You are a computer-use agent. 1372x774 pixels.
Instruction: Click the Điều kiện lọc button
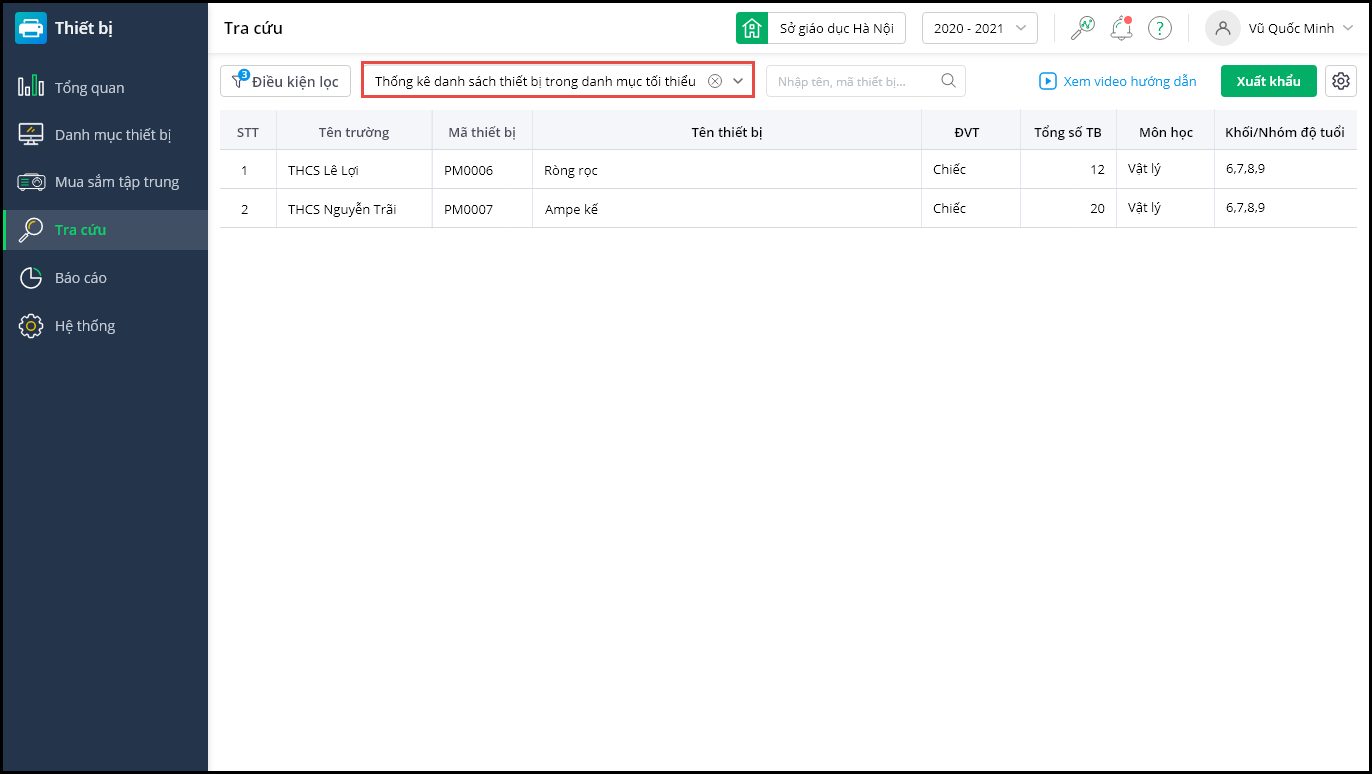coord(285,81)
